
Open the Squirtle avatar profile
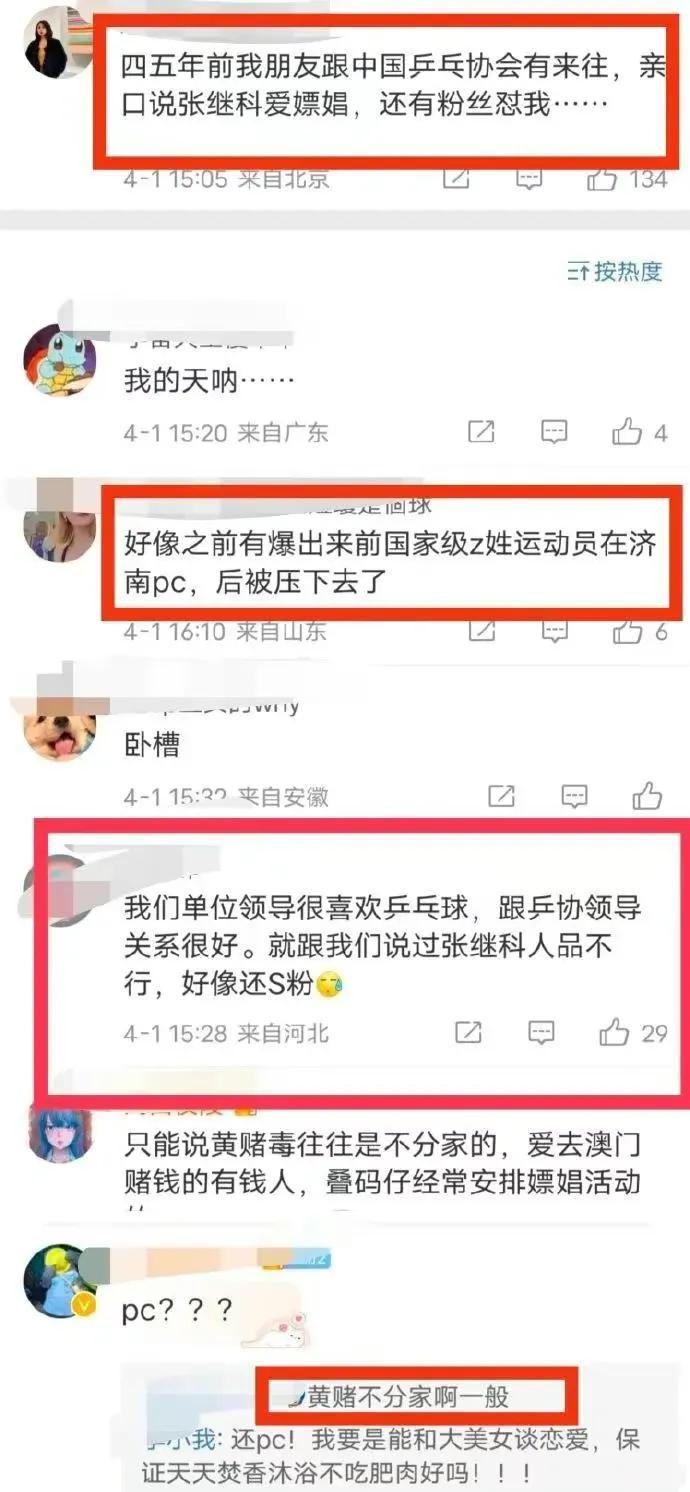point(60,362)
